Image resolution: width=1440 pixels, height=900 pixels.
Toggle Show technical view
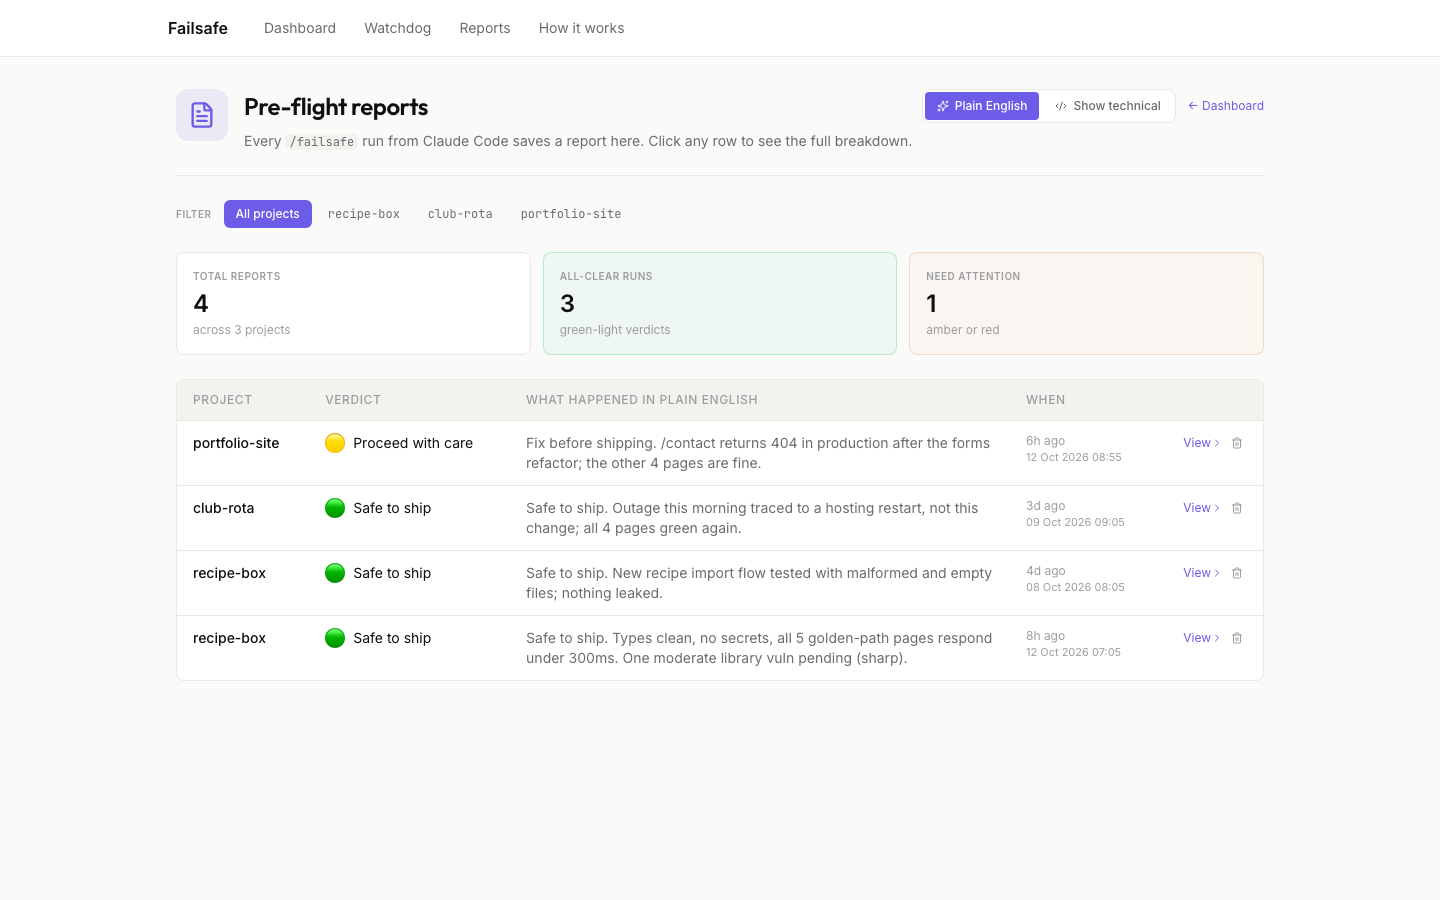(x=1107, y=106)
